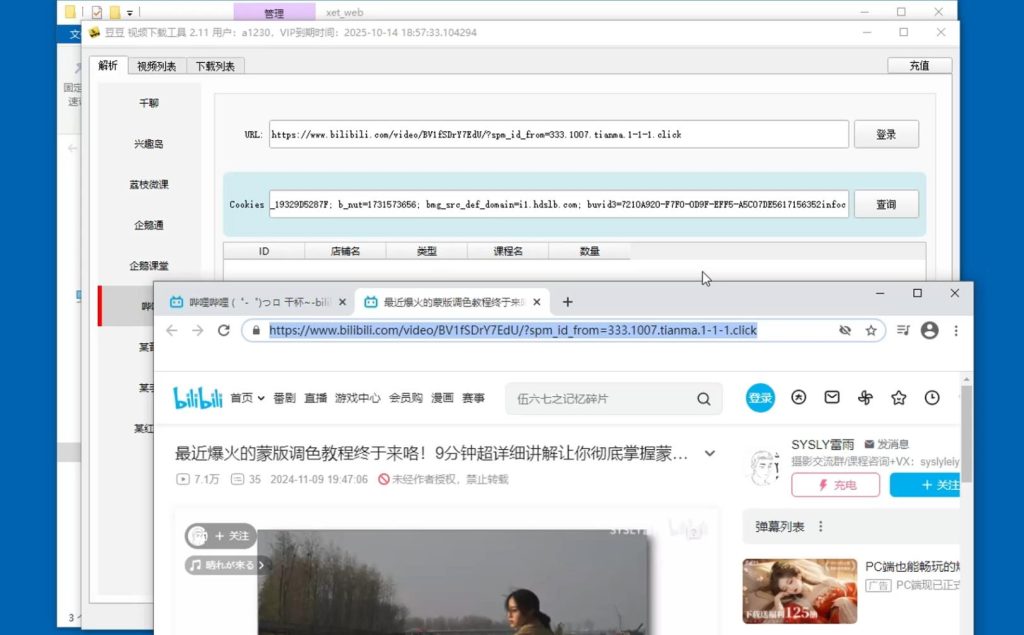This screenshot has width=1024, height=635.
Task: Open the 会员购 navigation link
Action: click(406, 398)
